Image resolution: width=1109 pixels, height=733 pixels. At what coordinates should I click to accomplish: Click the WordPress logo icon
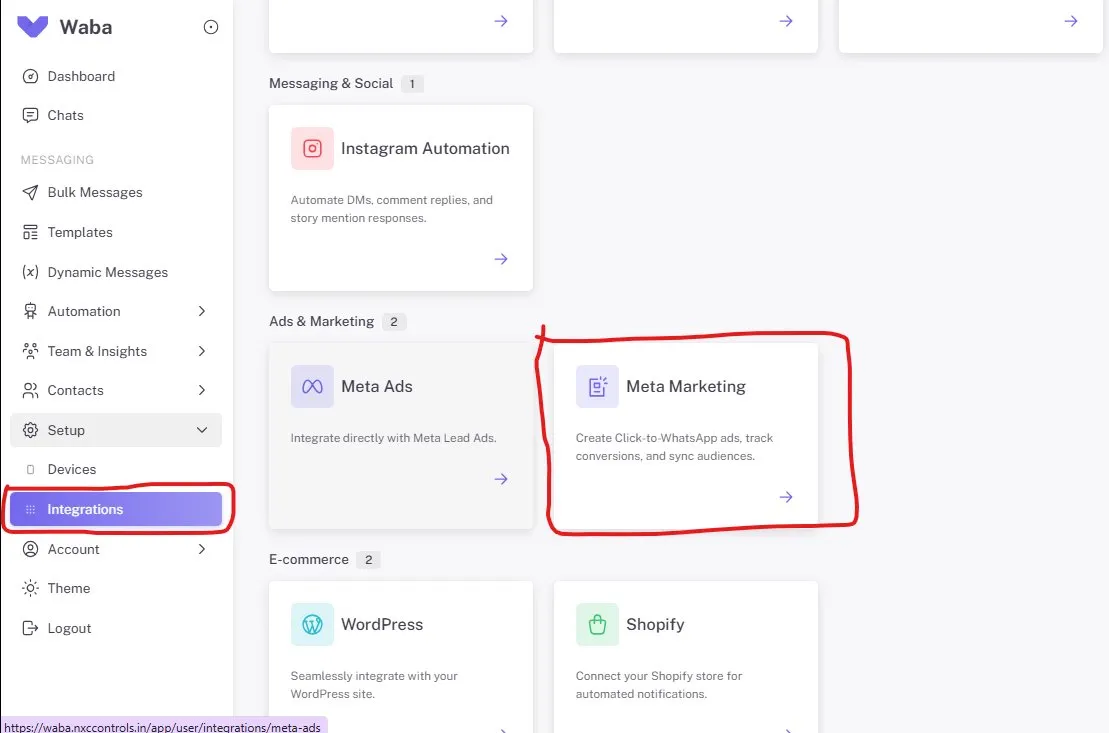tap(312, 625)
